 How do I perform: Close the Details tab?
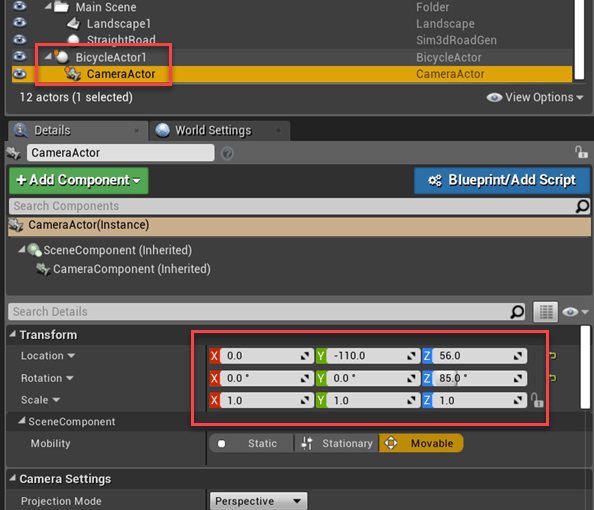136,130
